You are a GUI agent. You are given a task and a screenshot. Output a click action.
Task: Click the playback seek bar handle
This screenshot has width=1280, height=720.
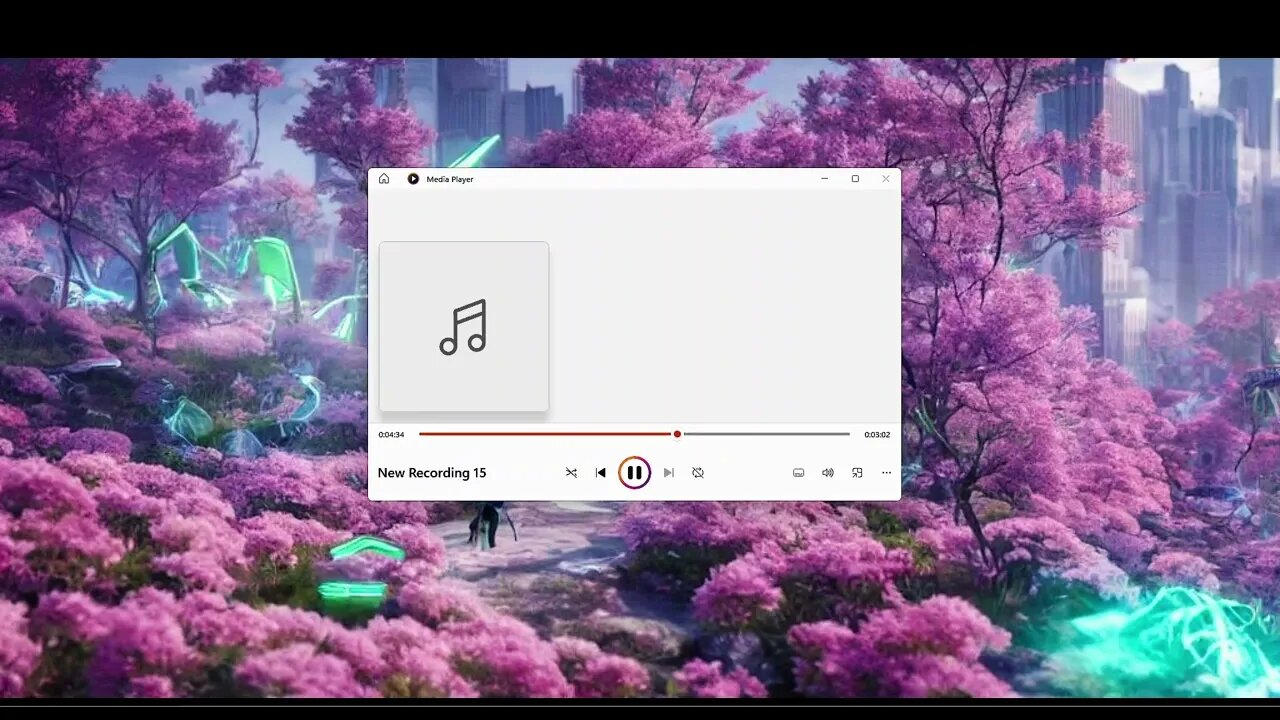(x=677, y=434)
